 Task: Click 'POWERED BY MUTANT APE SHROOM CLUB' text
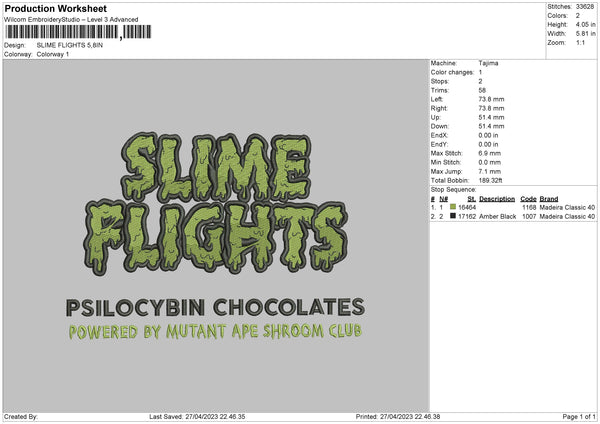(x=215, y=332)
